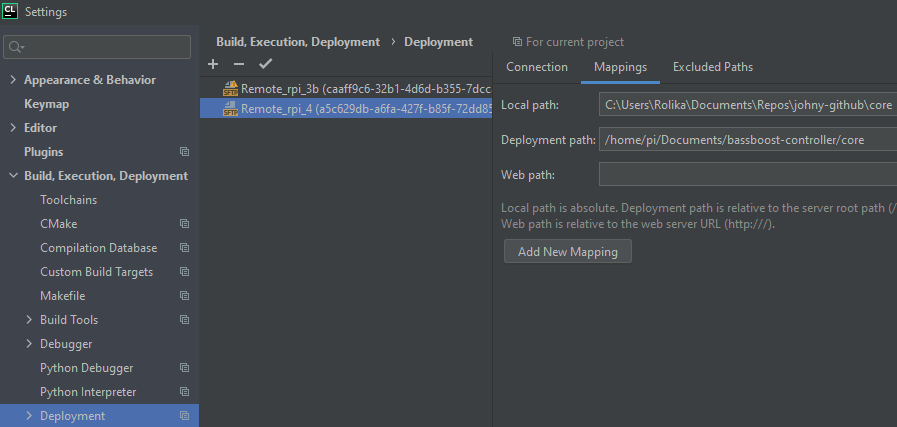Click project-level icon beside Plugins

pos(184,152)
